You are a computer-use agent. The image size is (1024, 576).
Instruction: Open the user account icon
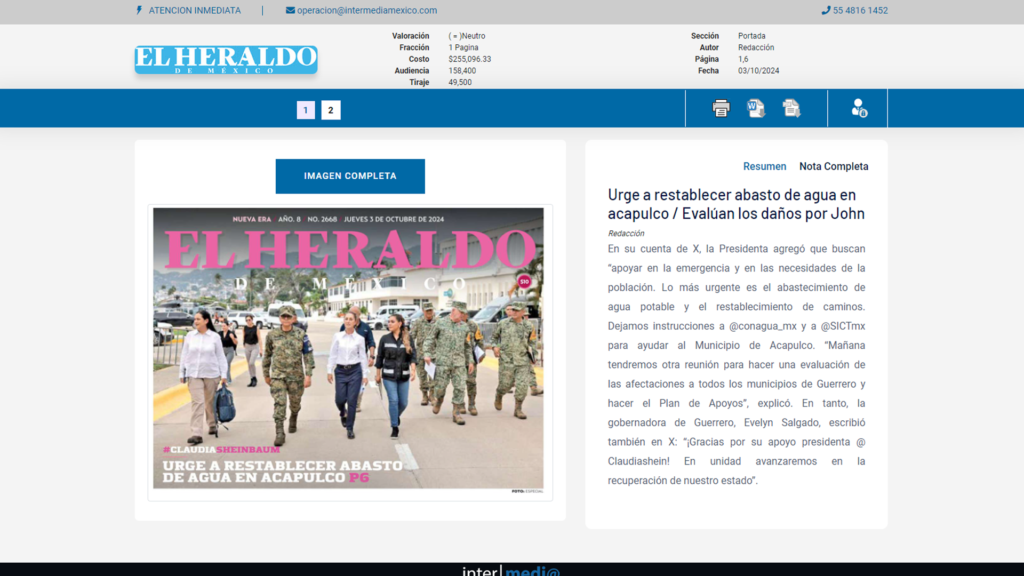[x=859, y=108]
